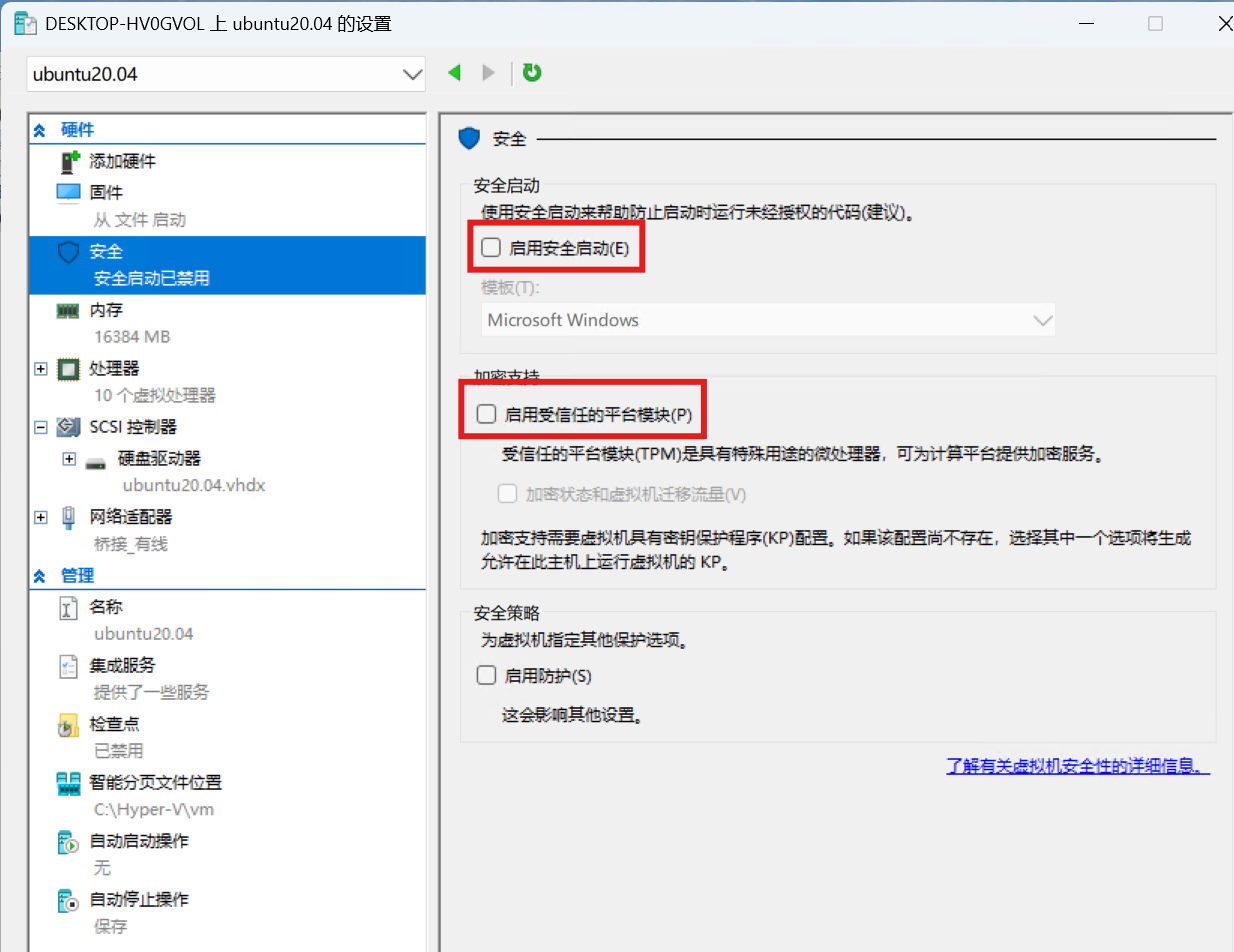The width and height of the screenshot is (1234, 952).
Task: Click the 检查点 icon
Action: coord(68,725)
